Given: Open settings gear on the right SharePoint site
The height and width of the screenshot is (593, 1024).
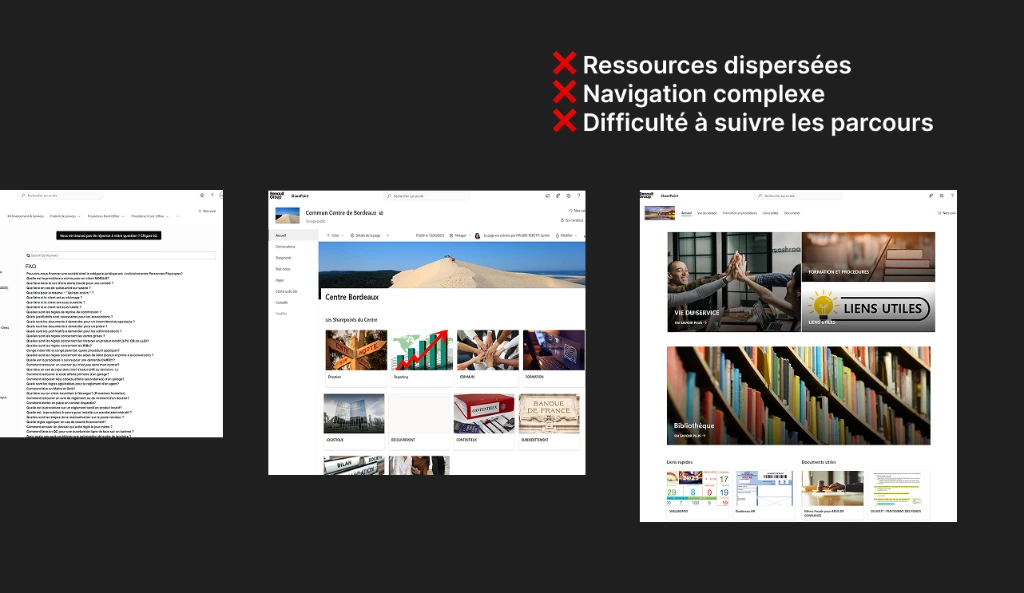Looking at the screenshot, I should (941, 196).
